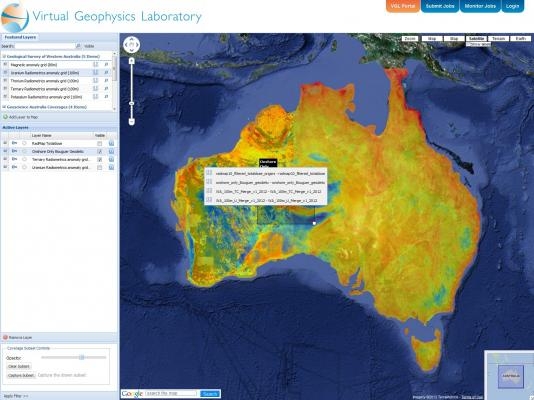Click the green Add Layer to Map icon
Viewport: 534px width, 400px height.
tap(5, 117)
